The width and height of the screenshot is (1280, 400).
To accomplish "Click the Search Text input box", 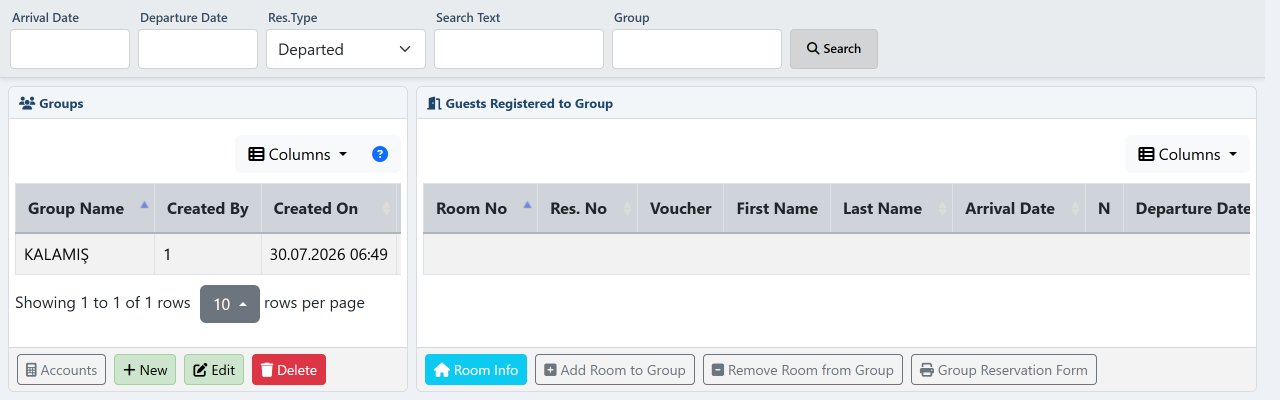I will 519,49.
